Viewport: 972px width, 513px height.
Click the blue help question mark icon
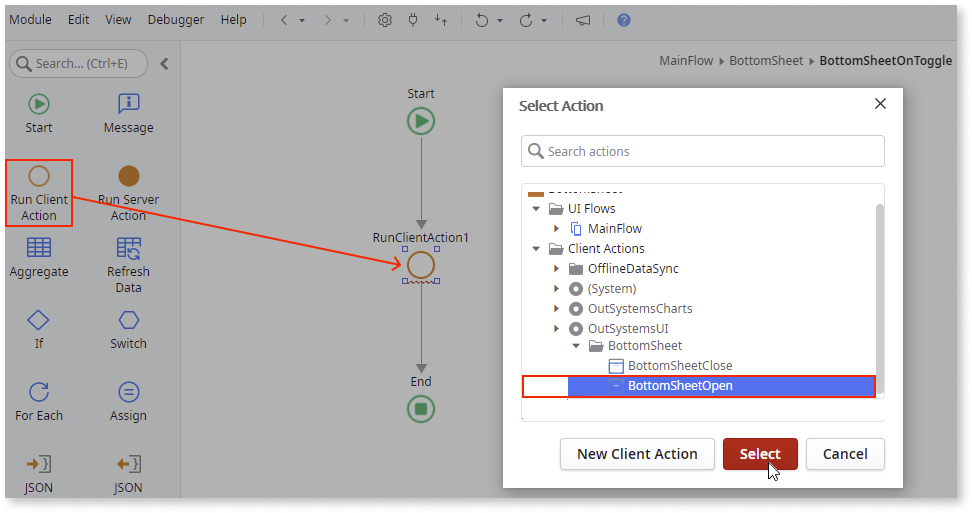(x=623, y=20)
